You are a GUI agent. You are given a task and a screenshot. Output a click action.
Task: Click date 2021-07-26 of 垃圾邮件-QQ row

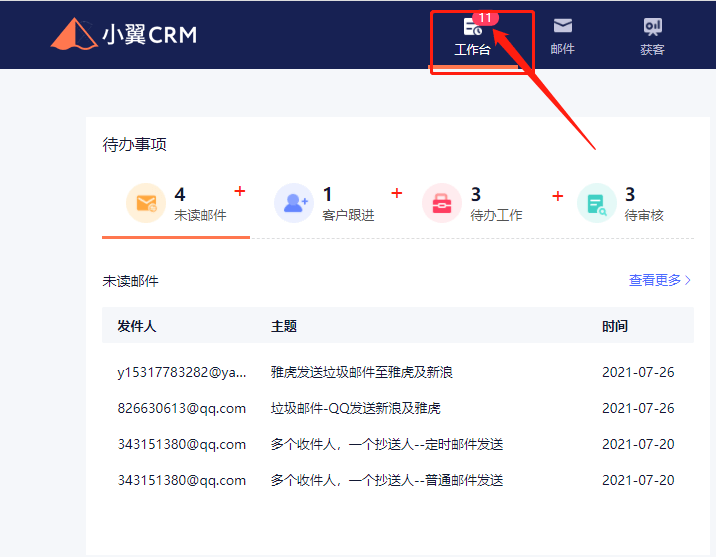(x=638, y=408)
